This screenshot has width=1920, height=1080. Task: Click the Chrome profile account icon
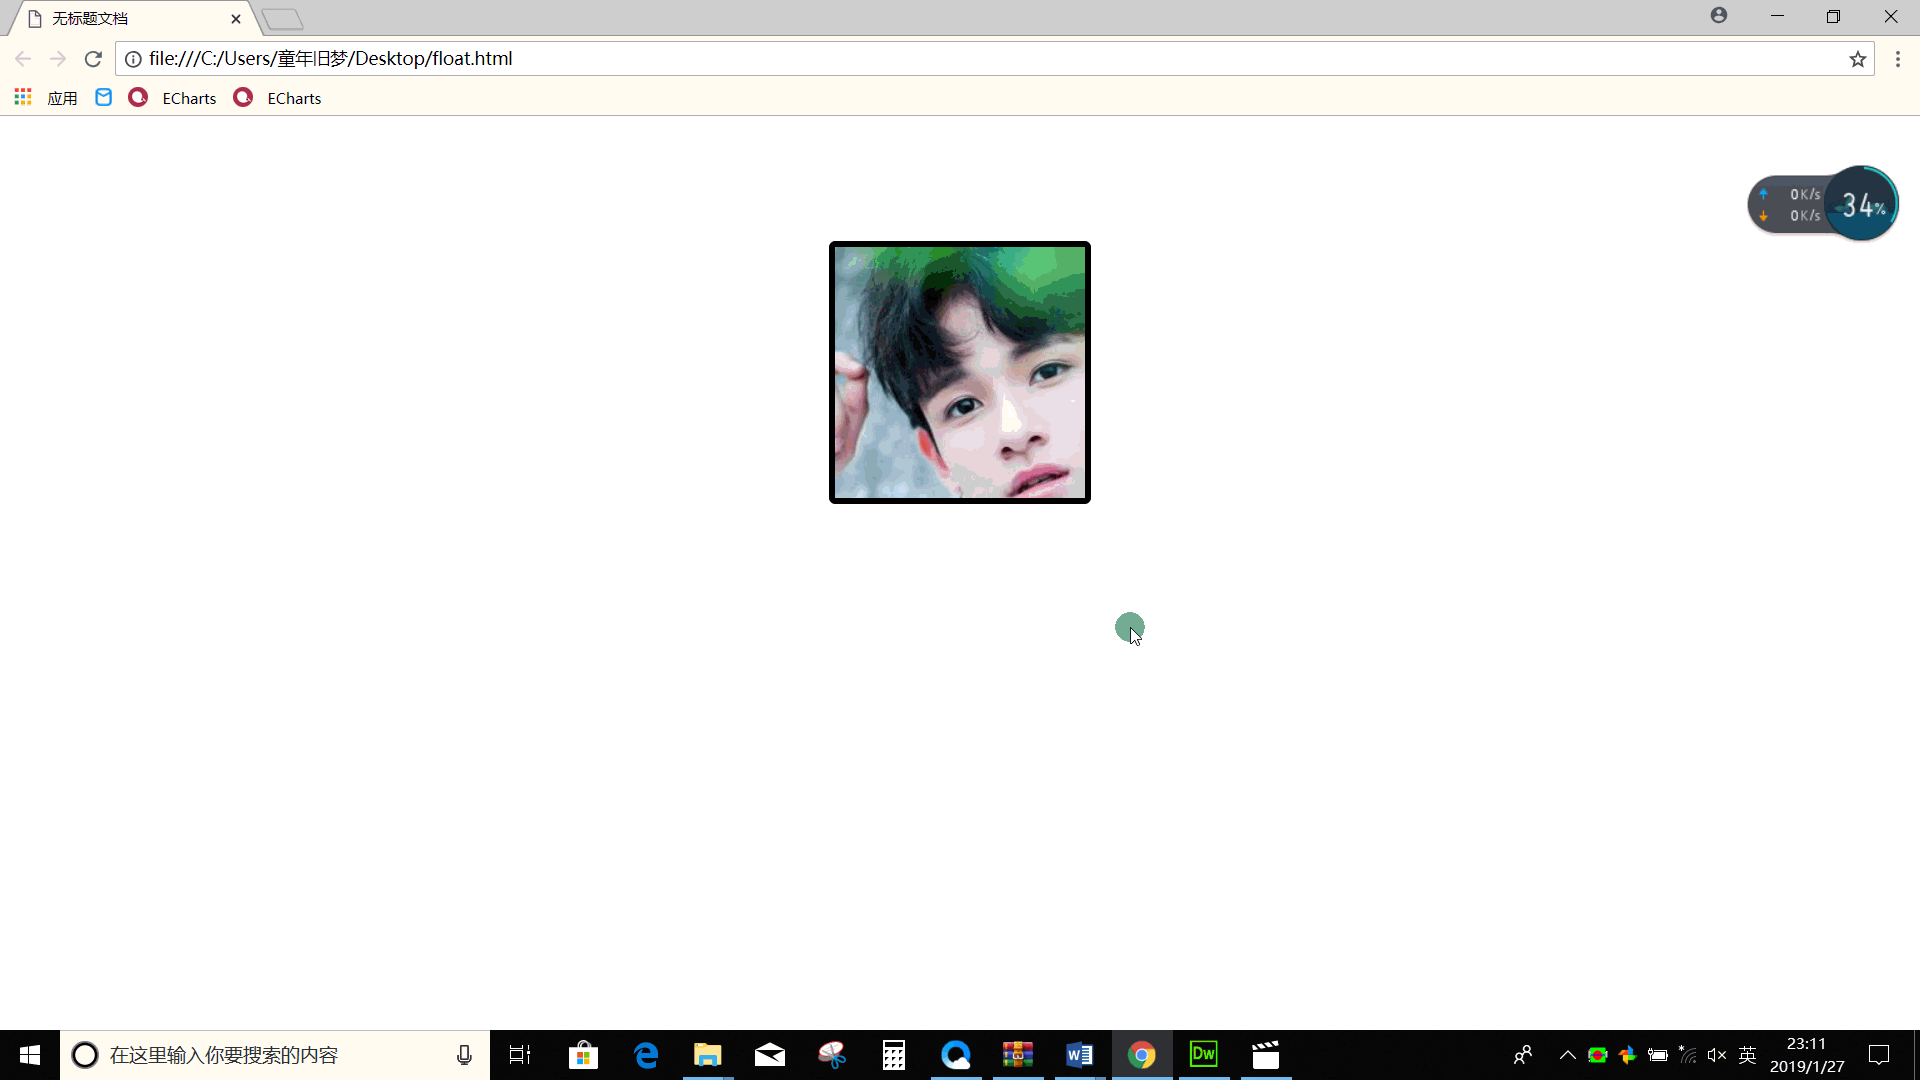(x=1718, y=16)
